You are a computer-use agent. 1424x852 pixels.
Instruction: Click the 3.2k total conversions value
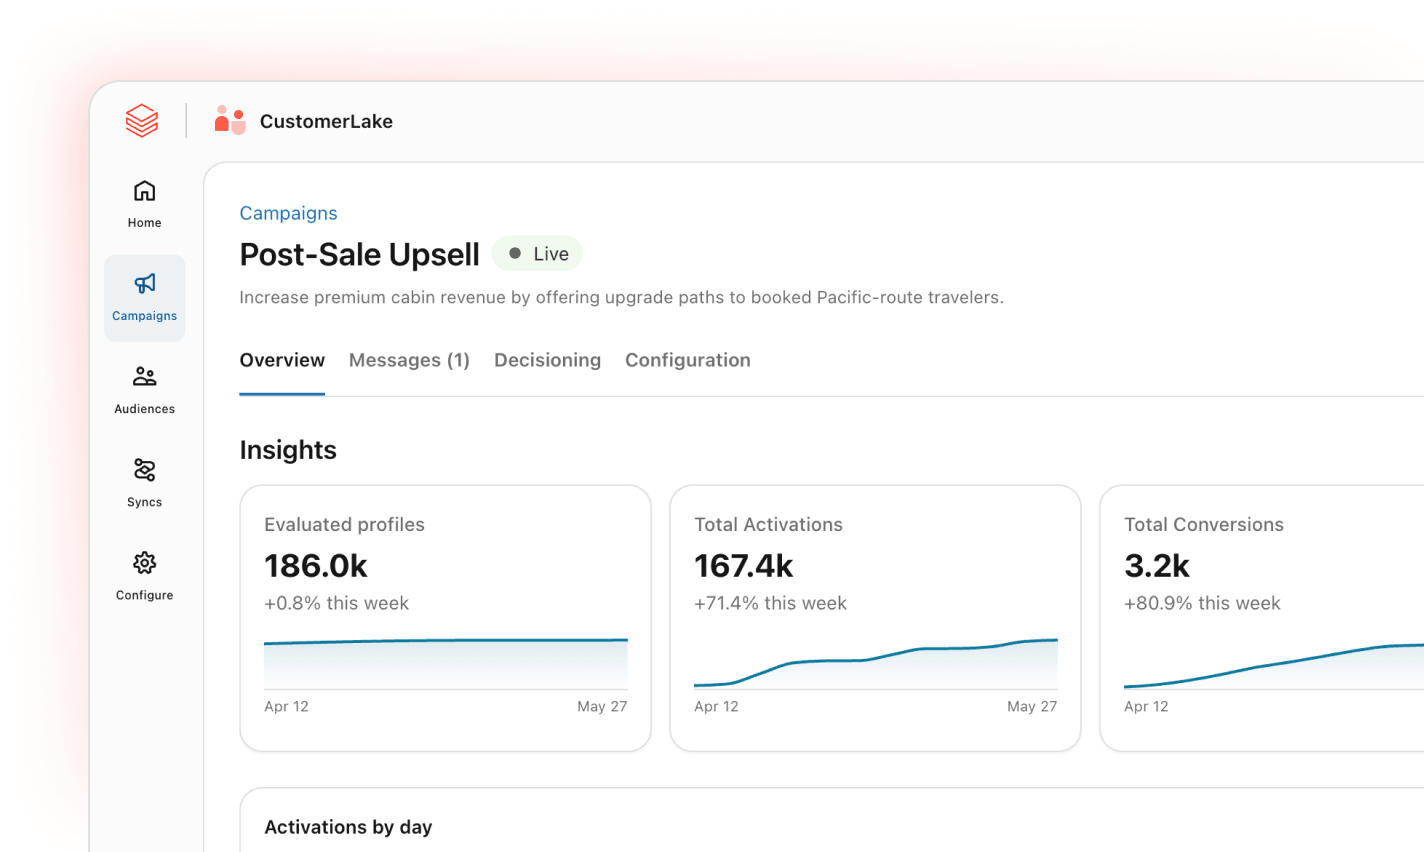tap(1157, 566)
